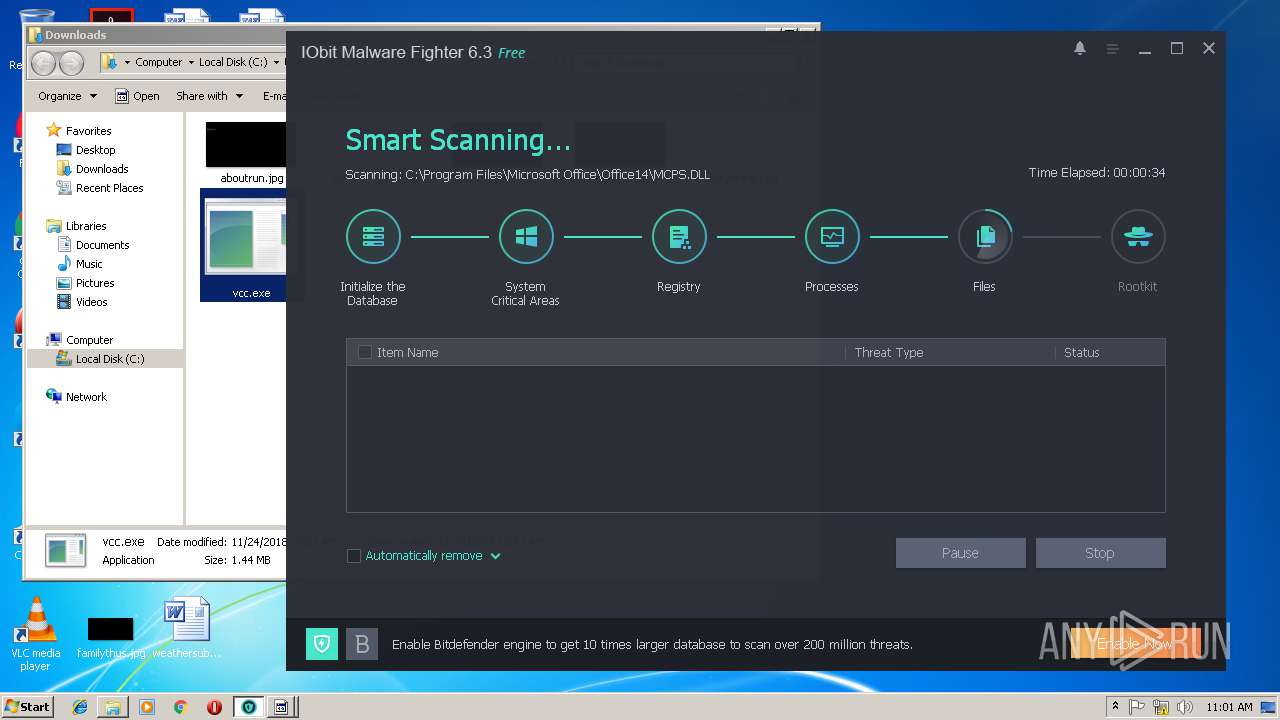The height and width of the screenshot is (720, 1280).
Task: Open the Windows Start menu
Action: click(x=27, y=707)
